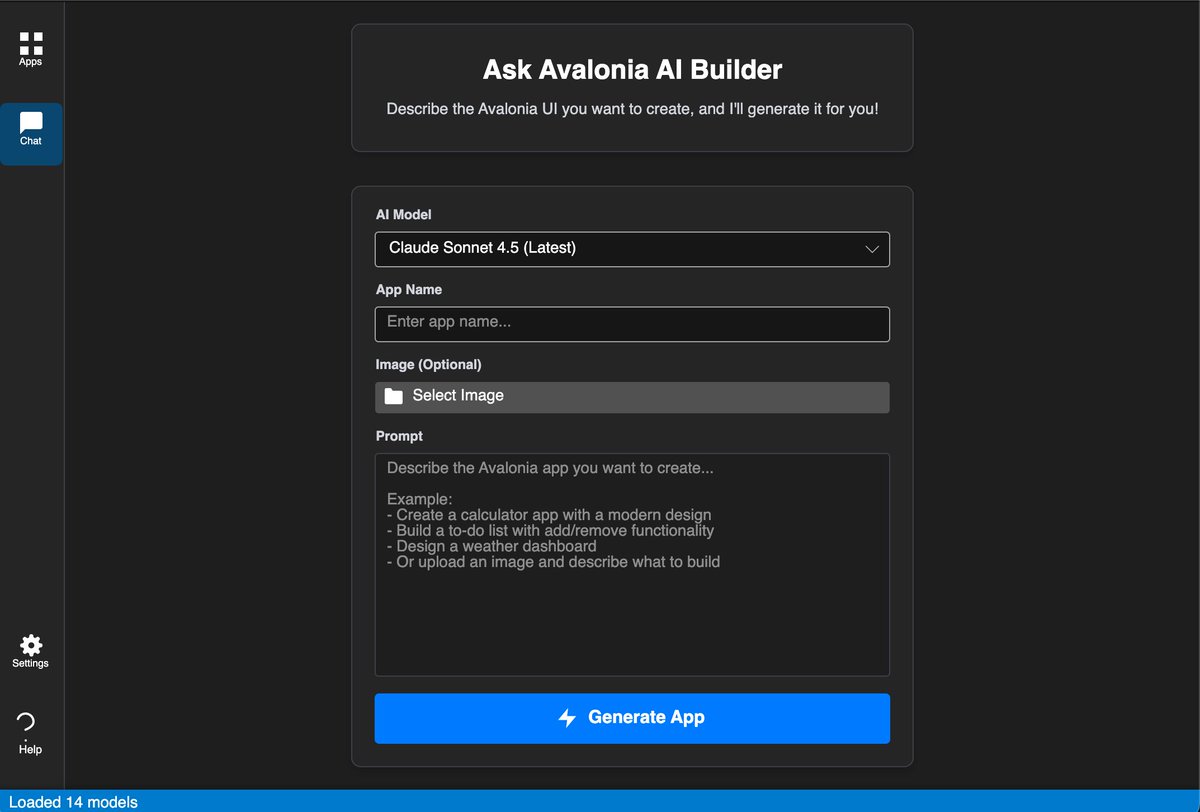
Task: Focus the Prompt text area
Action: coord(632,565)
